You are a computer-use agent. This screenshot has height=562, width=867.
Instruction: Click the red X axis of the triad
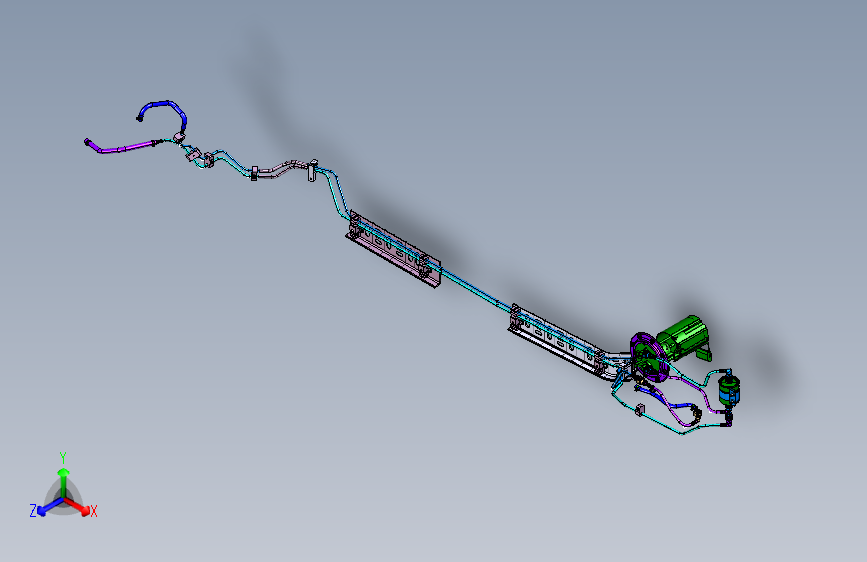78,506
